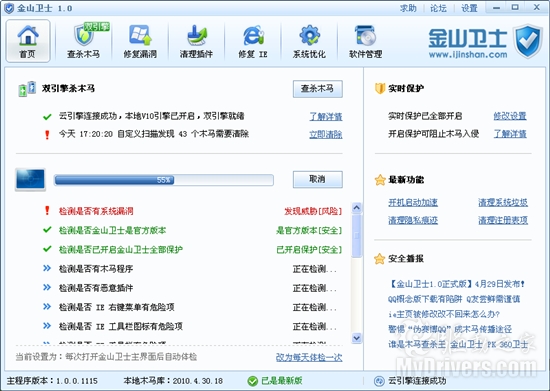Click 了解详情 link beside cloud engine status
This screenshot has height=391, width=550.
click(x=326, y=116)
